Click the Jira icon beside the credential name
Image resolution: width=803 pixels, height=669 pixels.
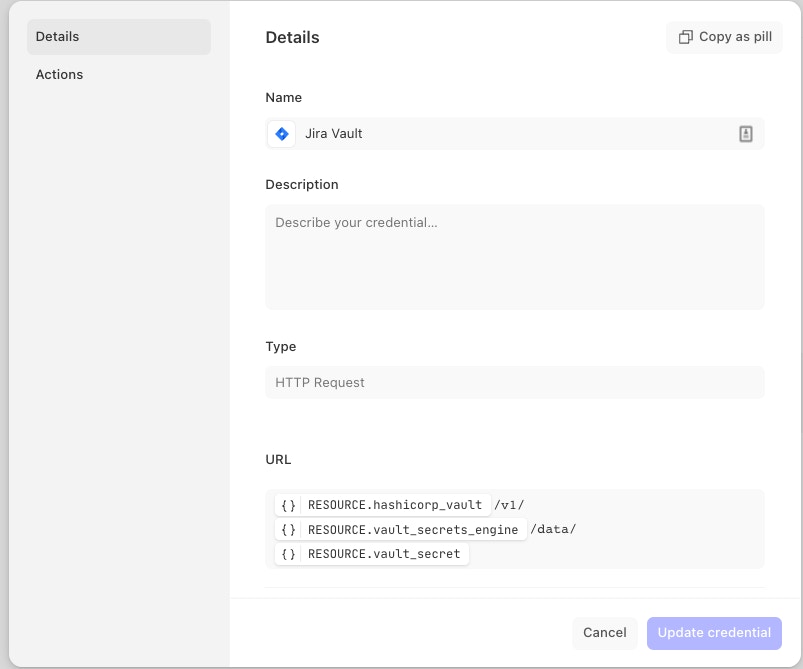(x=282, y=134)
